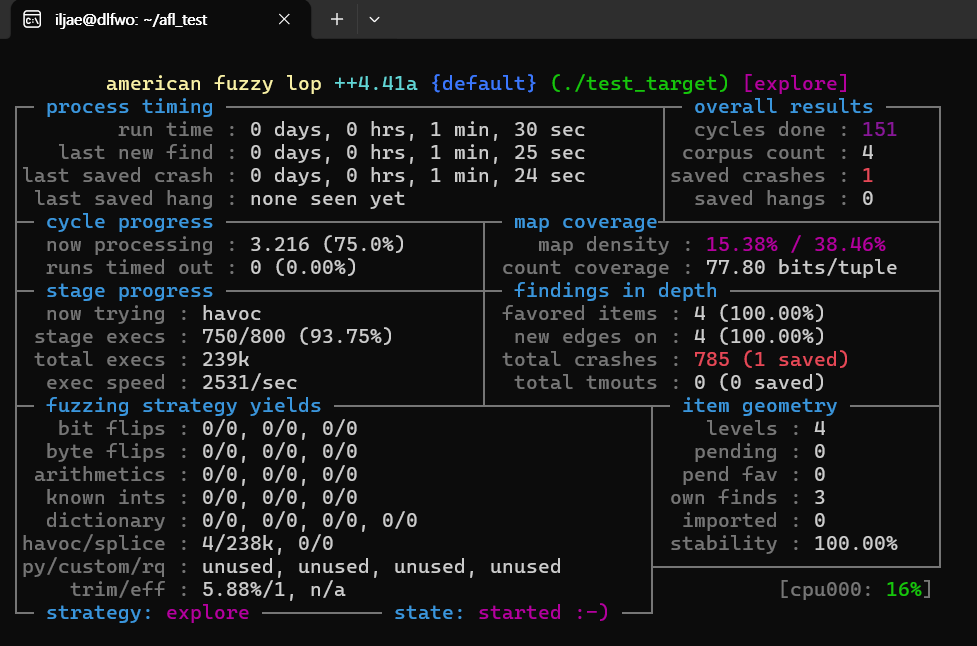
Task: Close the ~/afl_test terminal tab
Action: tap(284, 19)
